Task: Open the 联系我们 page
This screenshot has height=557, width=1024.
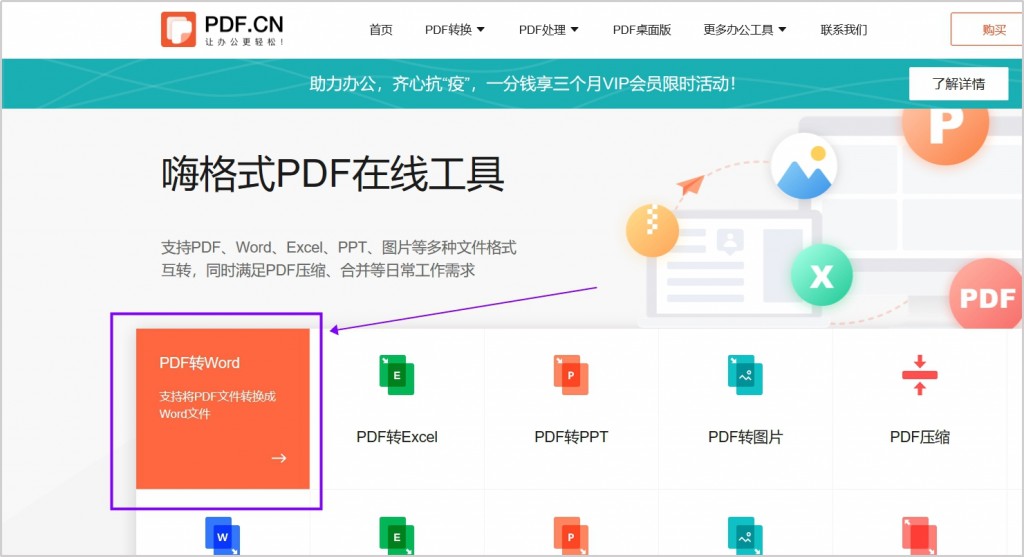Action: point(844,29)
